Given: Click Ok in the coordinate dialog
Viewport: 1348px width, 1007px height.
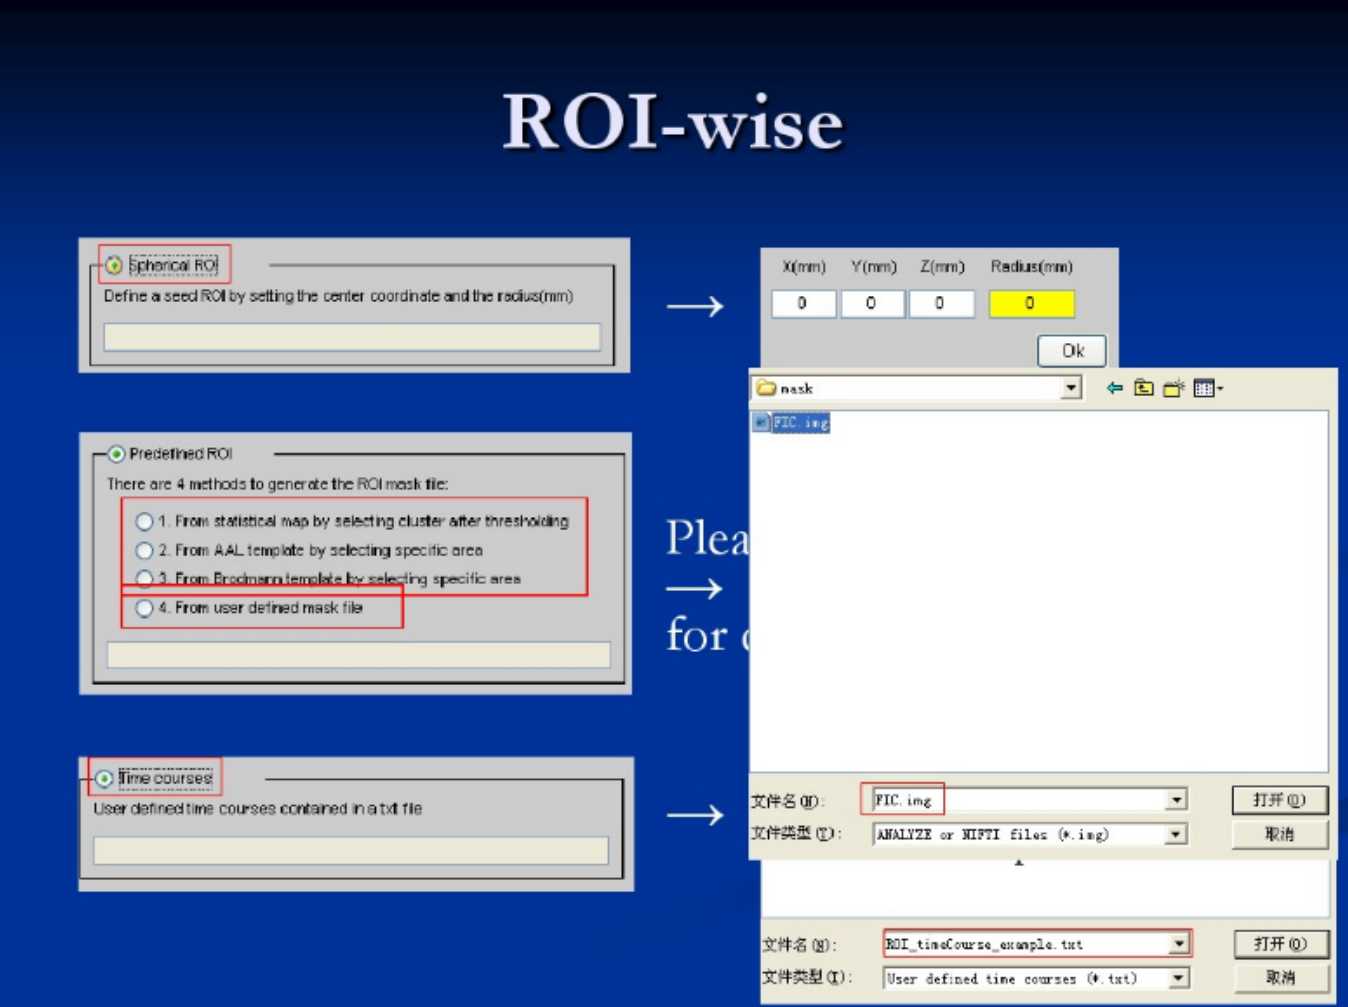Looking at the screenshot, I should pyautogui.click(x=1072, y=351).
